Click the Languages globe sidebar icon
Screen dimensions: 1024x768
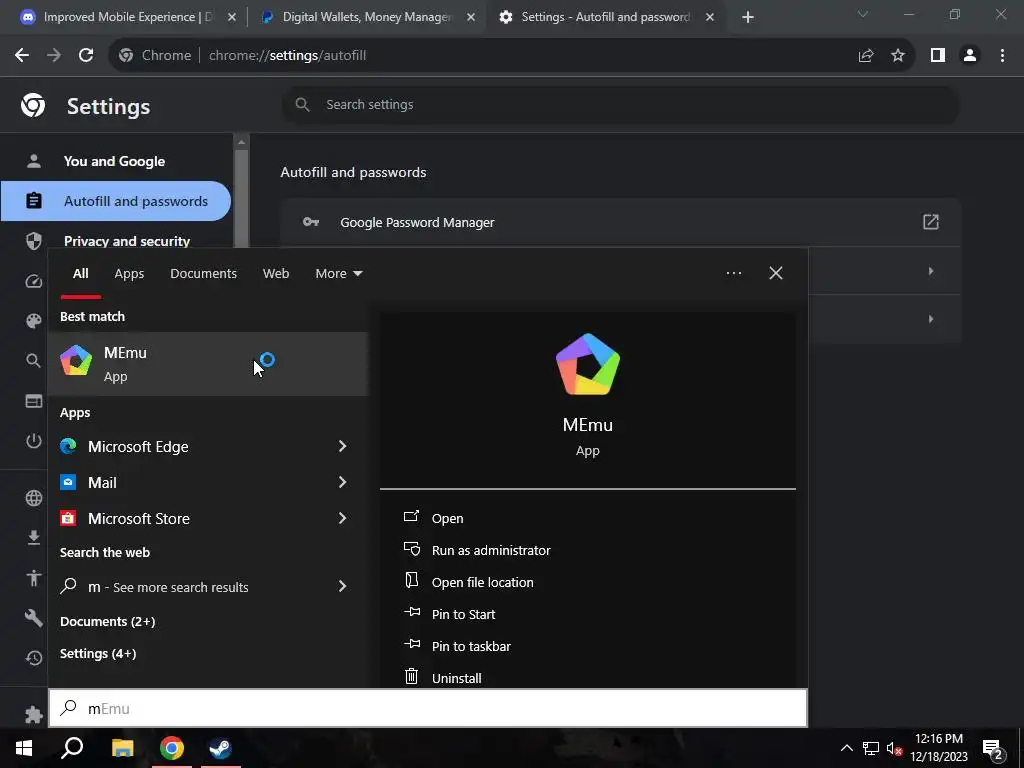point(34,498)
